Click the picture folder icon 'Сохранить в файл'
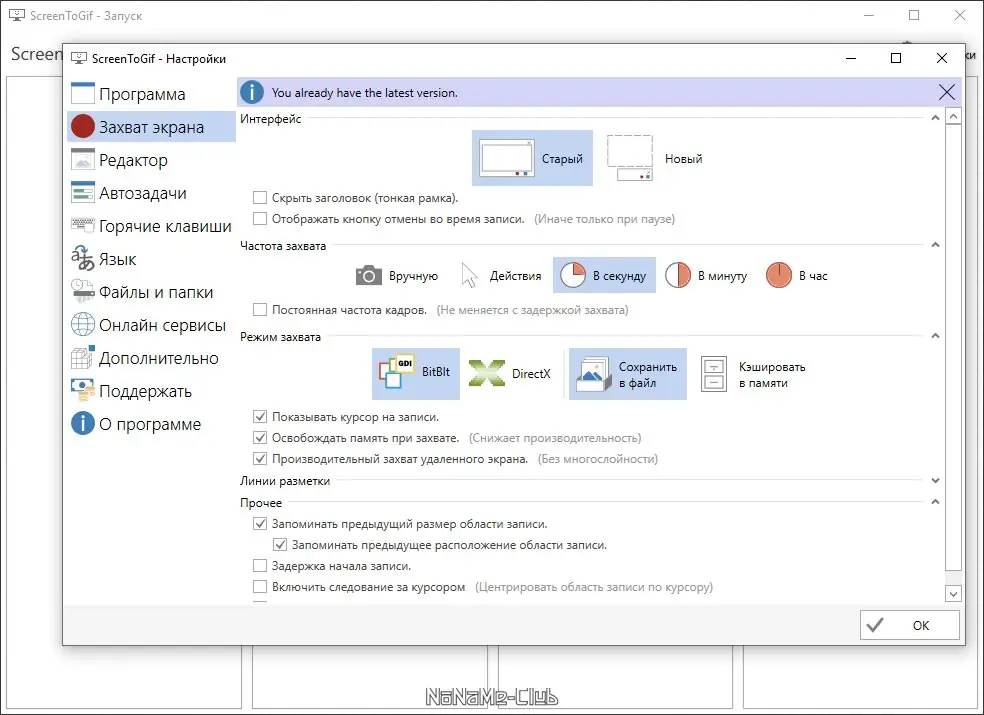984x715 pixels. 593,374
